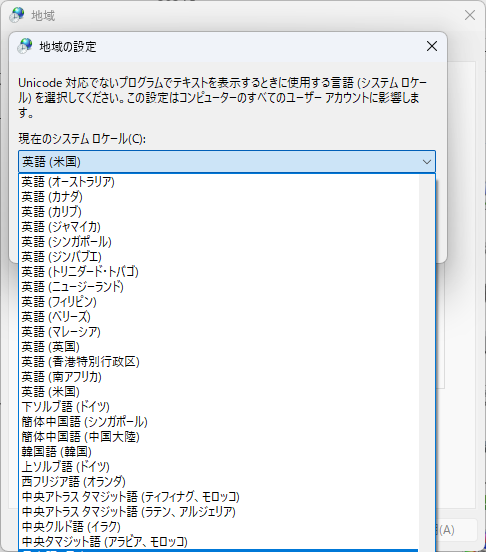Select 簡体中国語 (中国大陸) locale
Image resolution: width=486 pixels, height=552 pixels.
pyautogui.click(x=219, y=437)
